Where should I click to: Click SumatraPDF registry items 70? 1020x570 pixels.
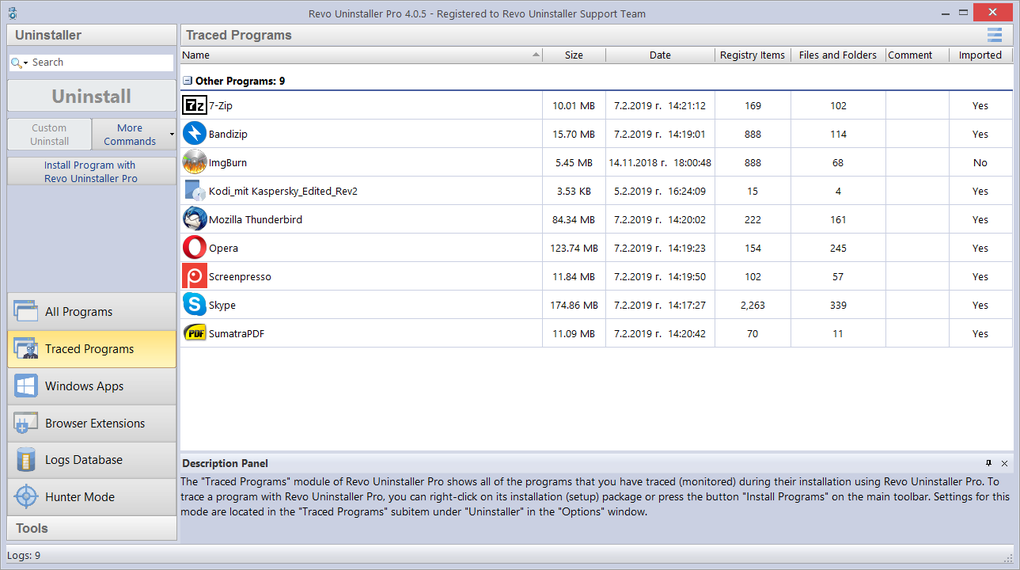coord(753,334)
